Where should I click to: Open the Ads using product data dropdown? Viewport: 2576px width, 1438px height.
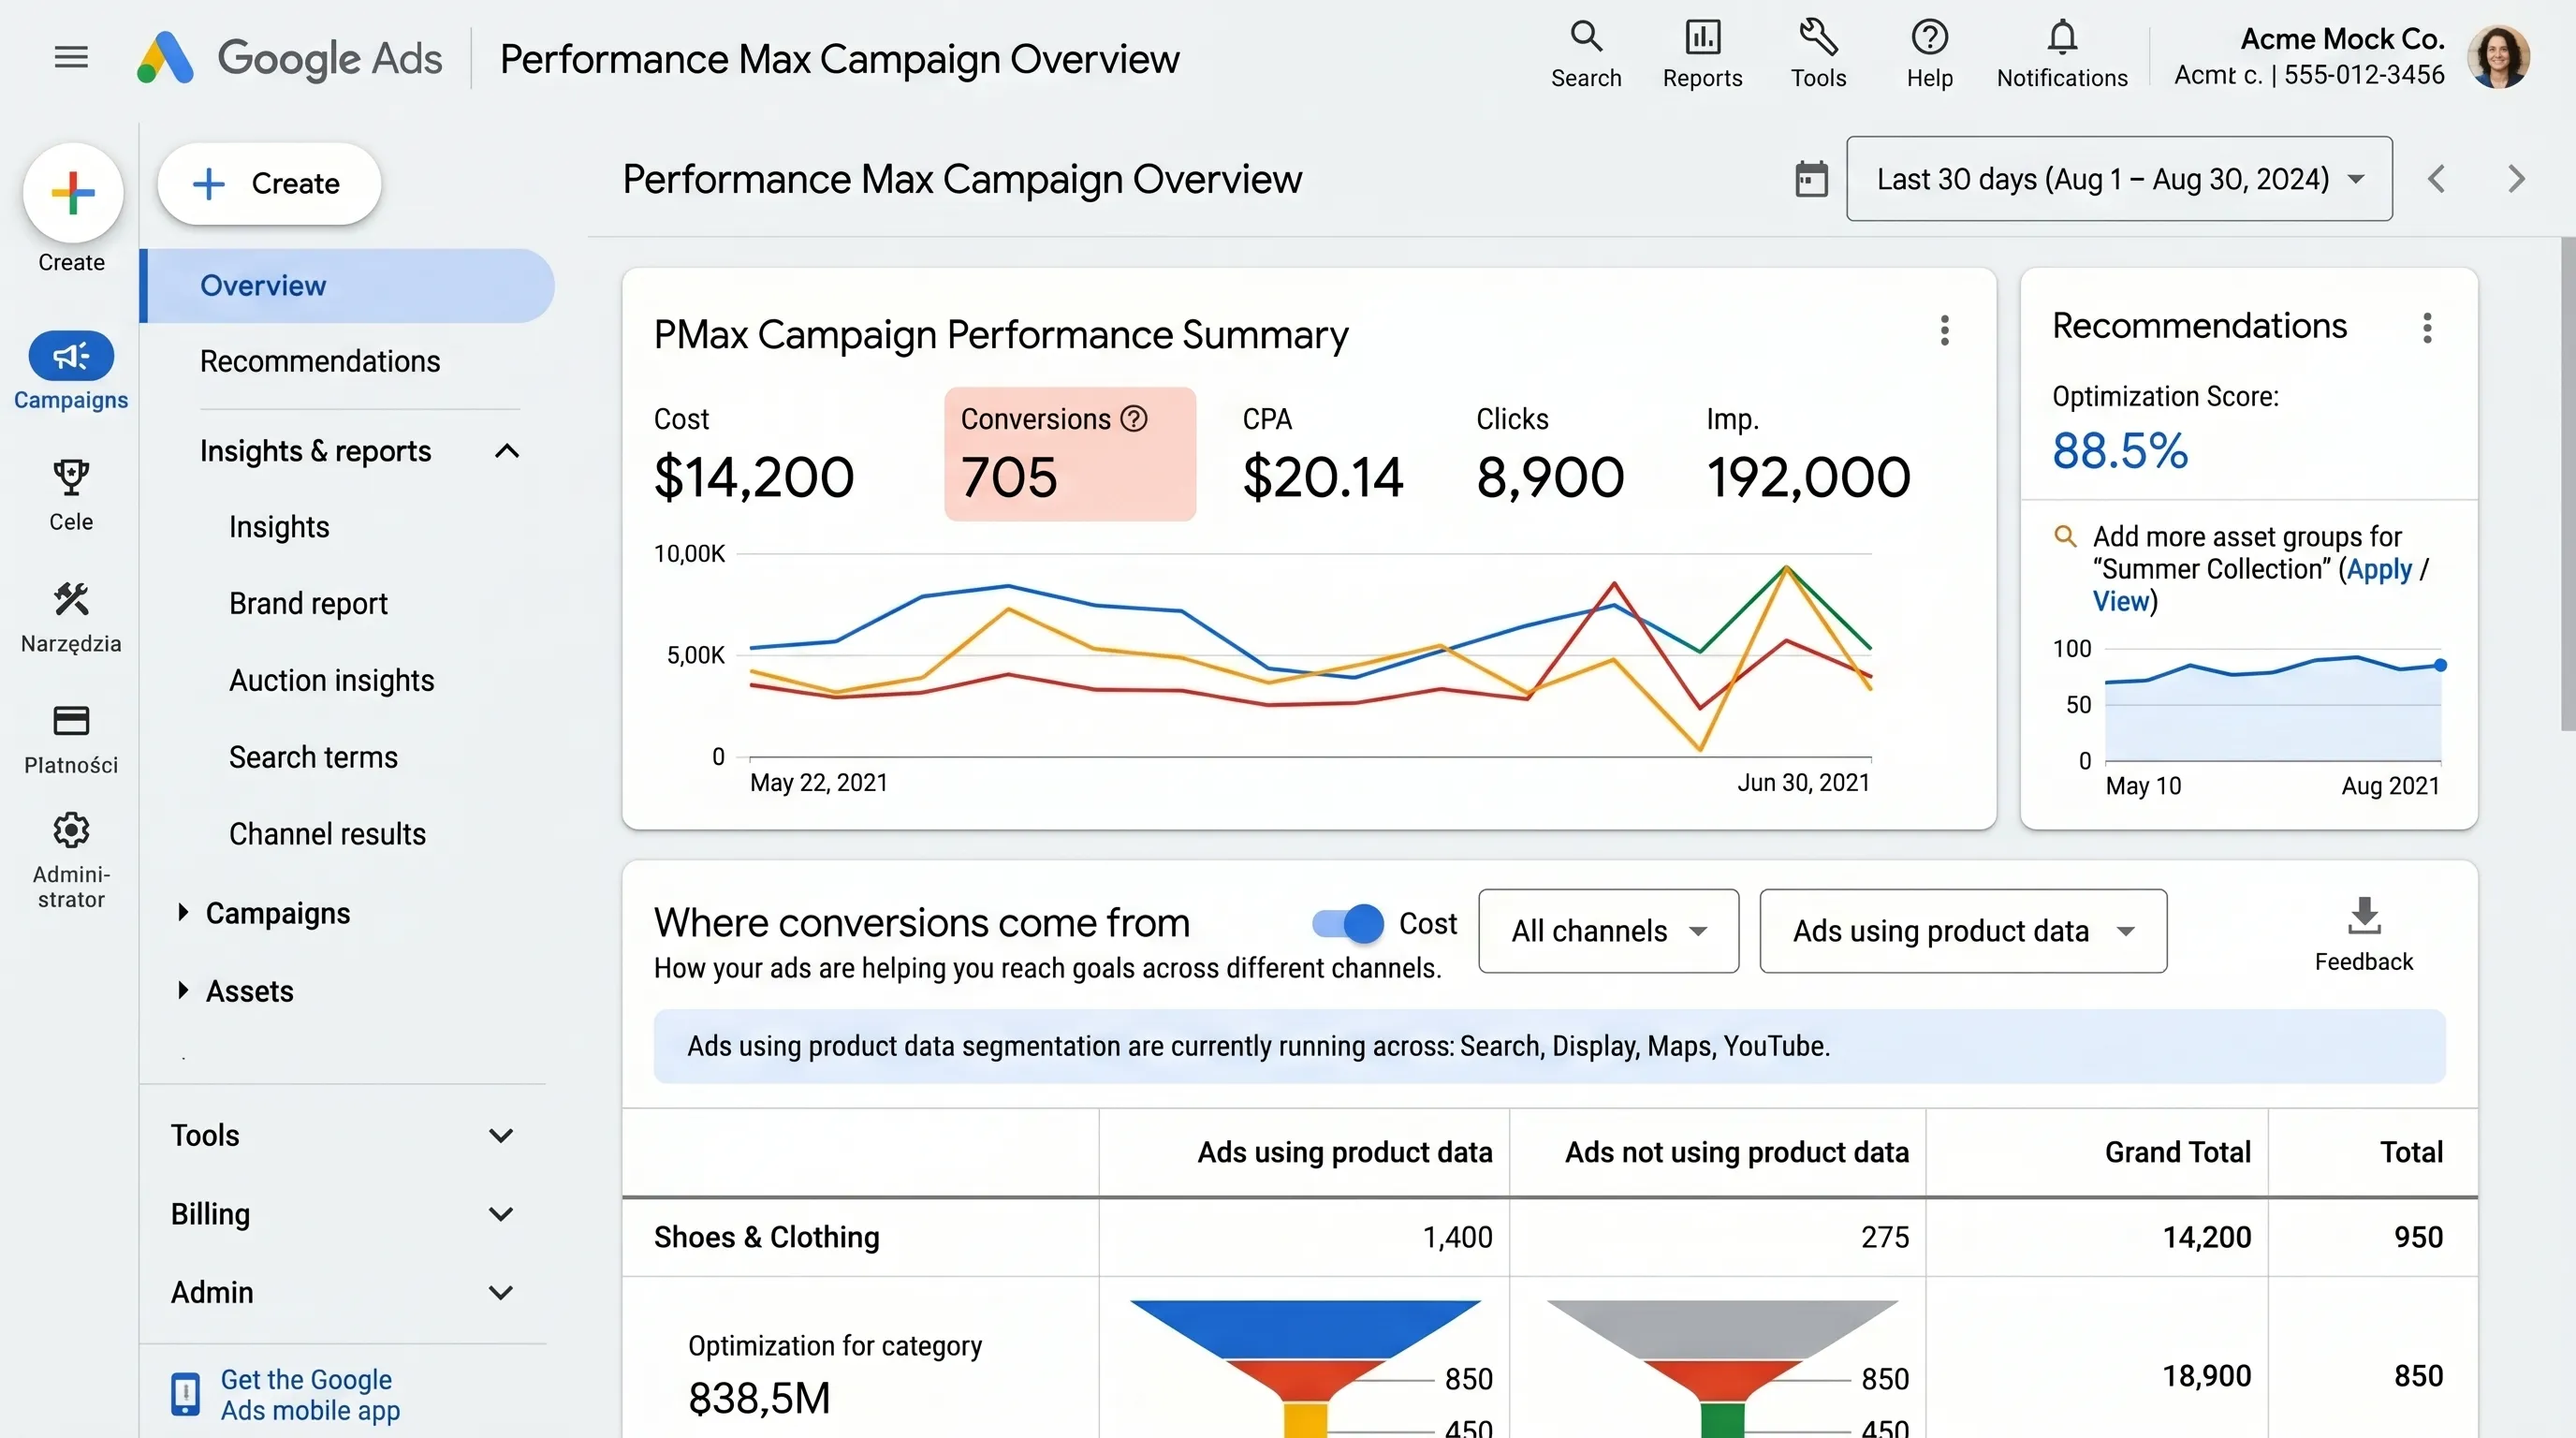1963,931
